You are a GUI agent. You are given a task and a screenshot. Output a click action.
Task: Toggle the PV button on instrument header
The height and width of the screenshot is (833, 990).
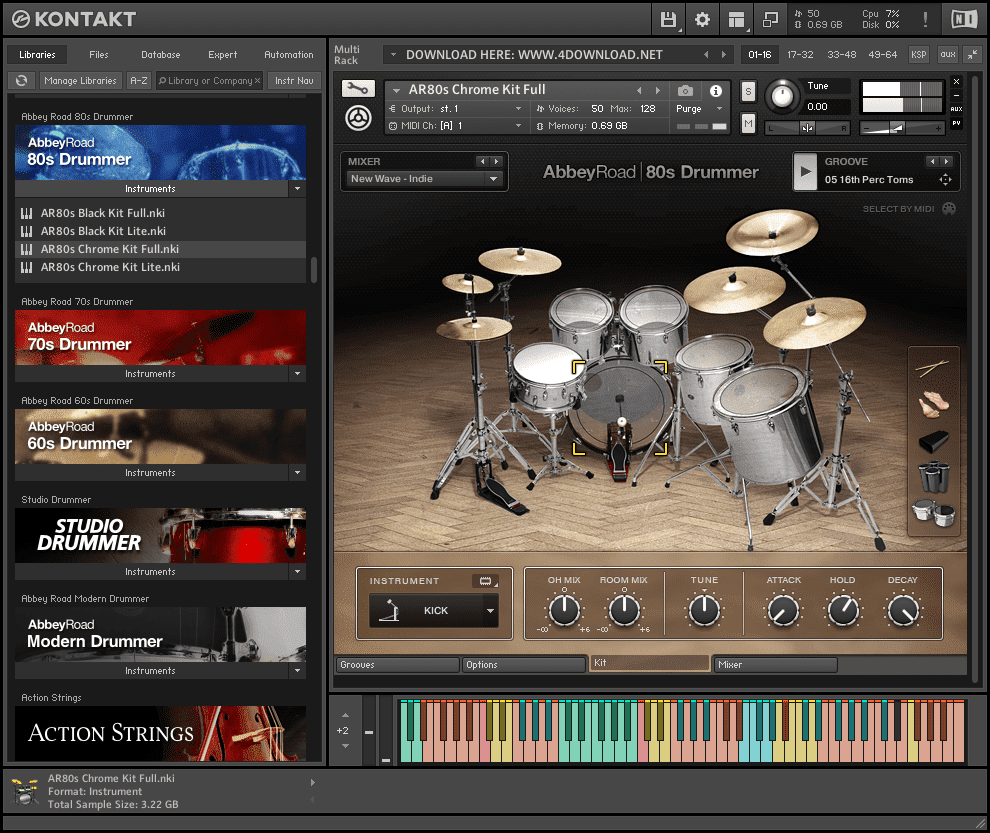click(956, 123)
